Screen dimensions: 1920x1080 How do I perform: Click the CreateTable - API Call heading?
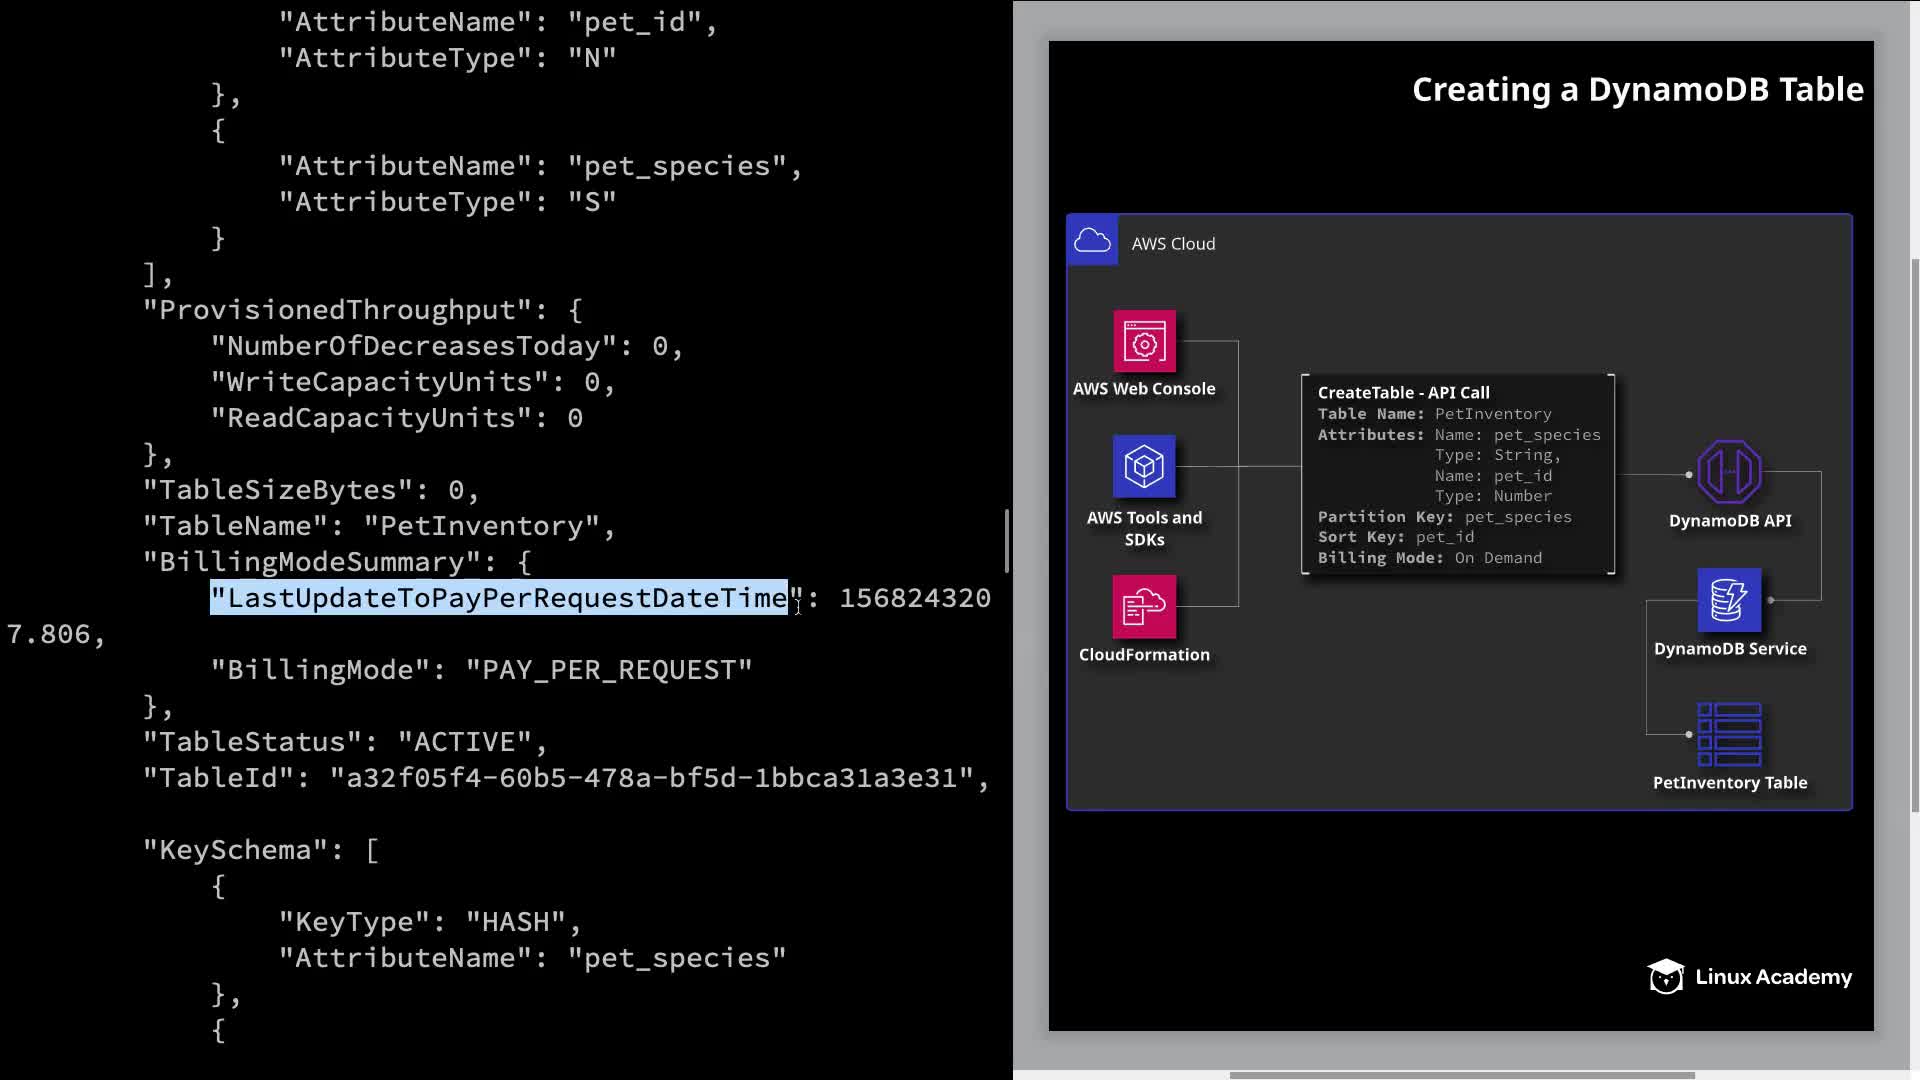pos(1403,393)
